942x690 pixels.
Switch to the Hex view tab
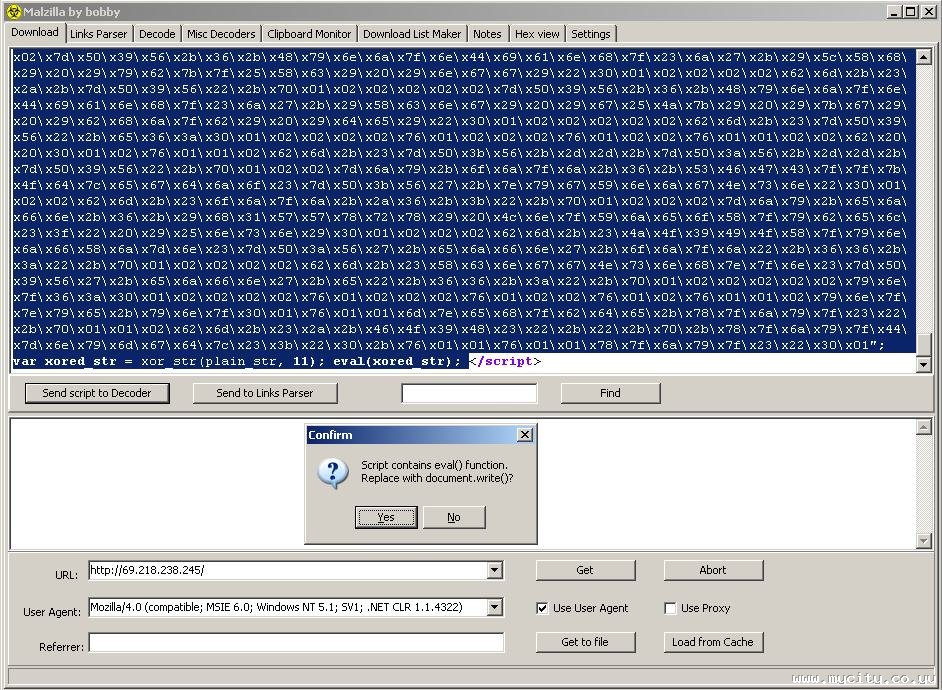(537, 34)
